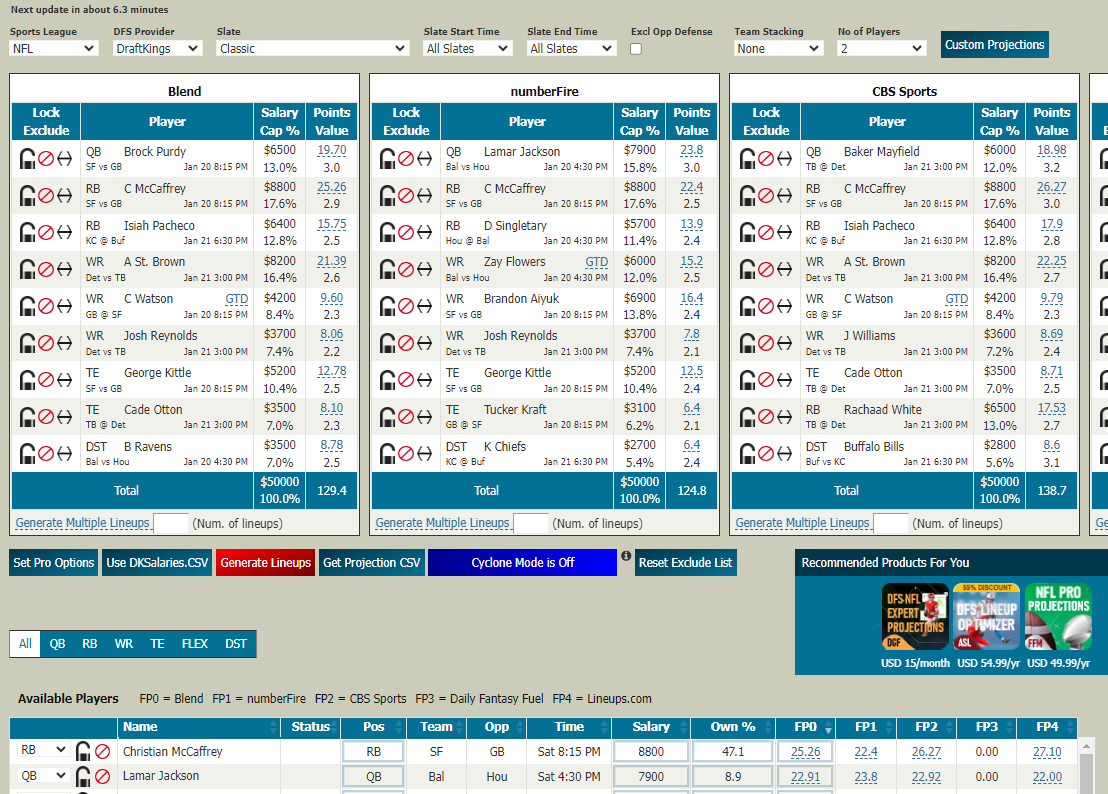Screen dimensions: 1108x794
Task: Swap J Williams in CBS Sports lineup
Action: (784, 343)
